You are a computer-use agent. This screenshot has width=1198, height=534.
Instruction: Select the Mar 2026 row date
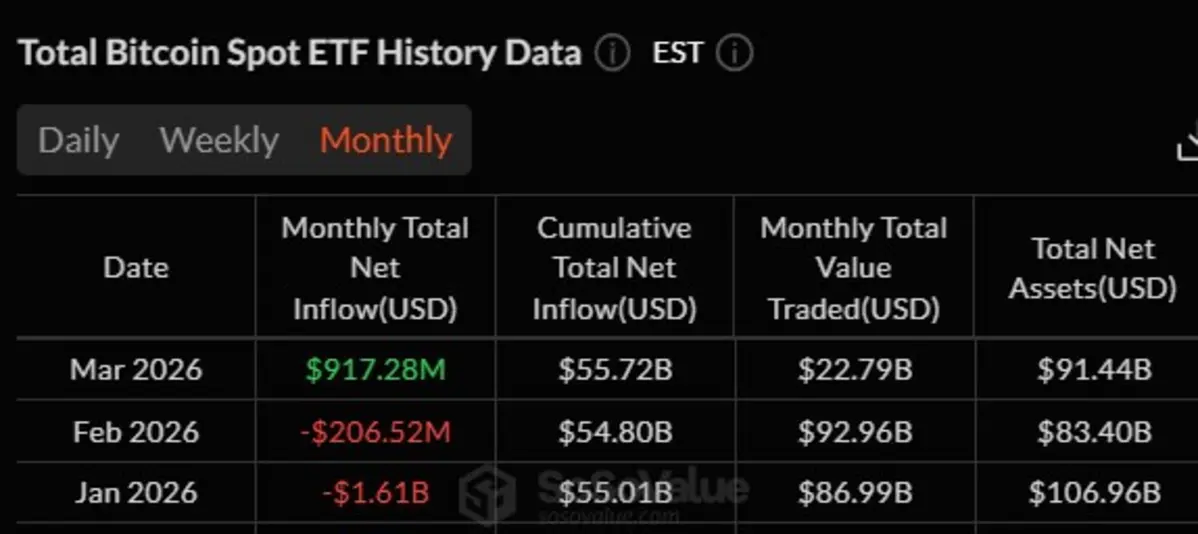[136, 370]
